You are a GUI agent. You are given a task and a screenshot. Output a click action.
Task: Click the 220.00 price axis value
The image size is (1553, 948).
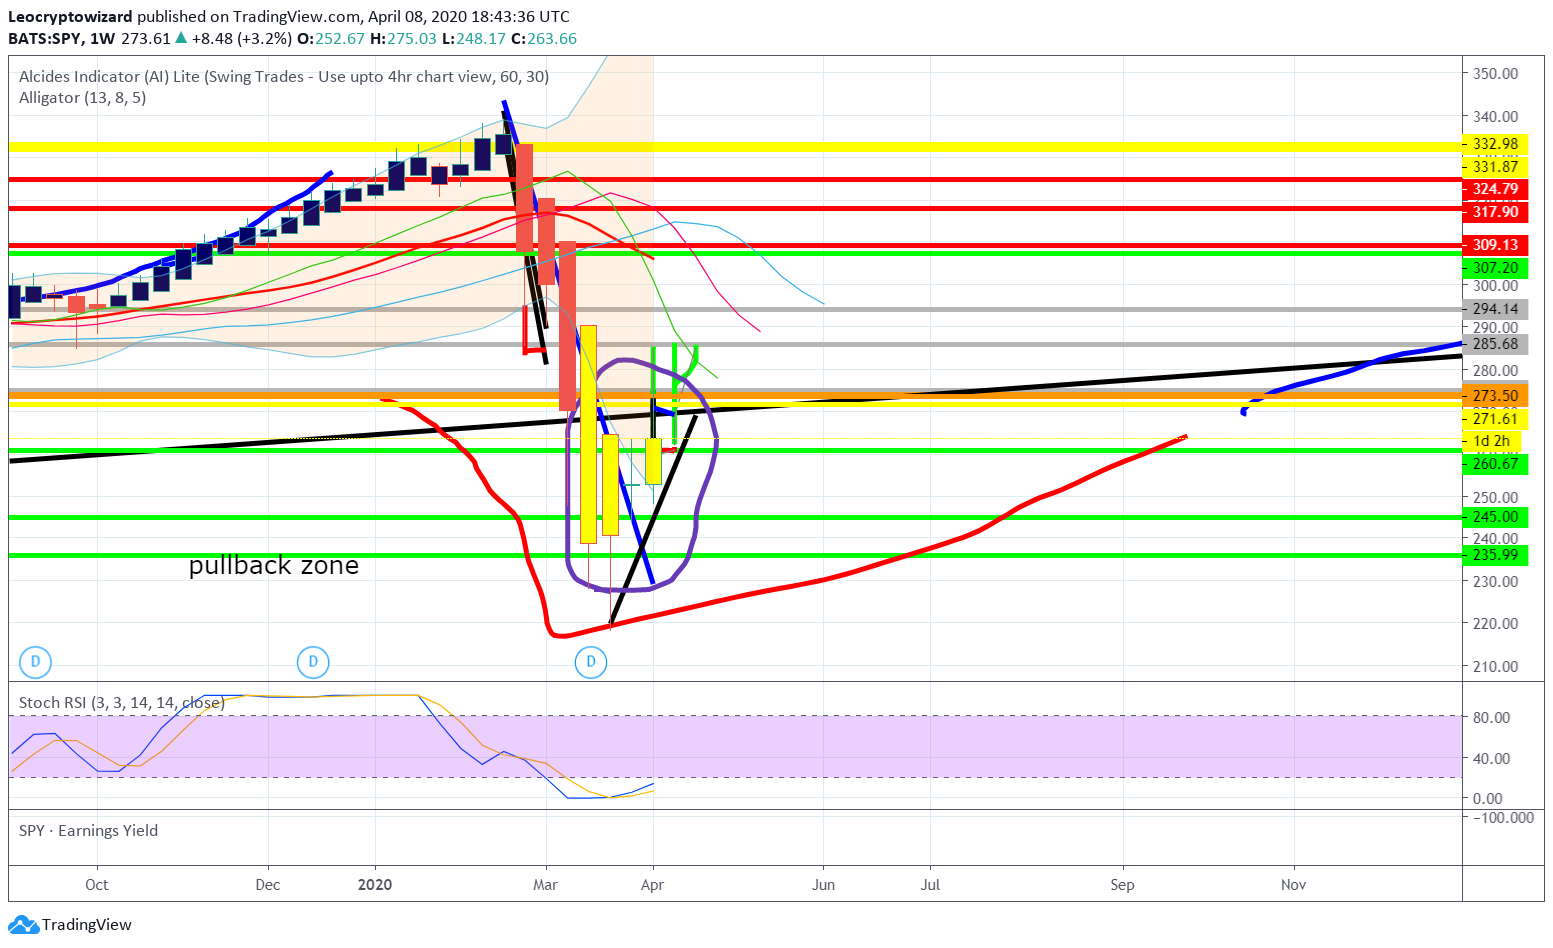coord(1495,624)
